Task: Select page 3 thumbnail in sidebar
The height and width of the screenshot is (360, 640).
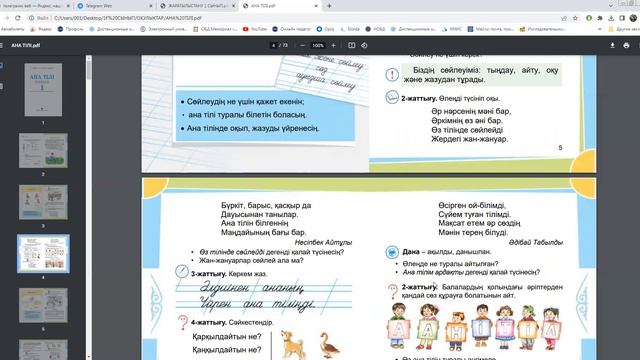Action: 43,202
